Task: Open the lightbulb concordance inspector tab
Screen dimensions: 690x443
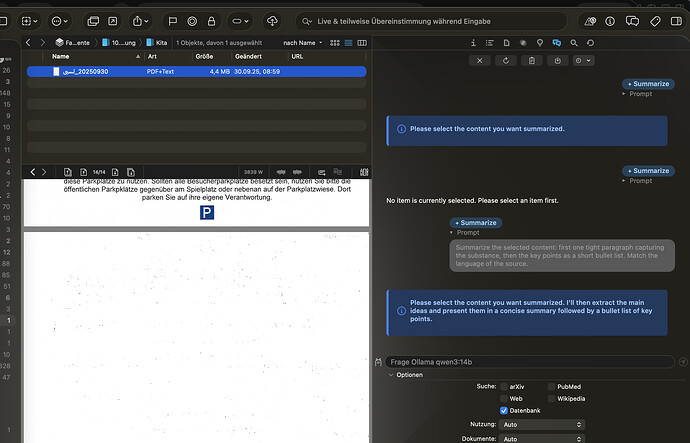Action: 540,43
